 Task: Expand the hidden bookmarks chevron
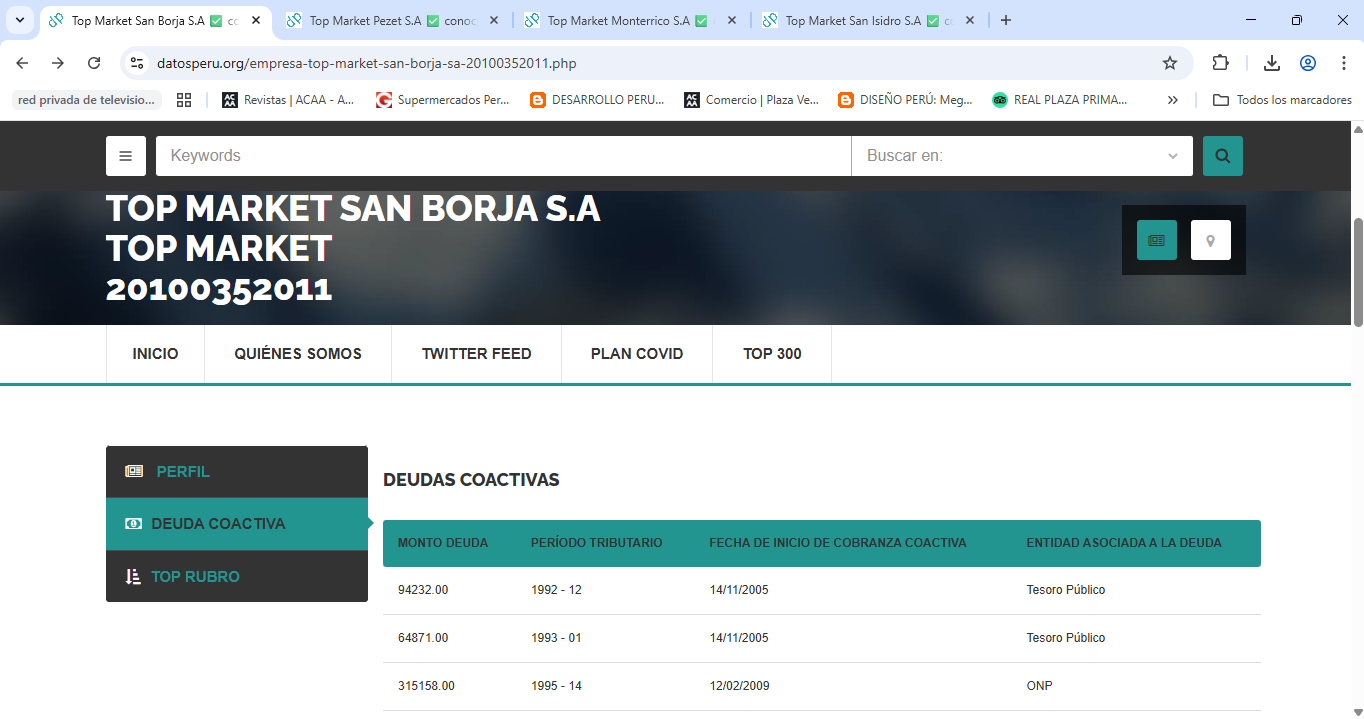[1173, 100]
